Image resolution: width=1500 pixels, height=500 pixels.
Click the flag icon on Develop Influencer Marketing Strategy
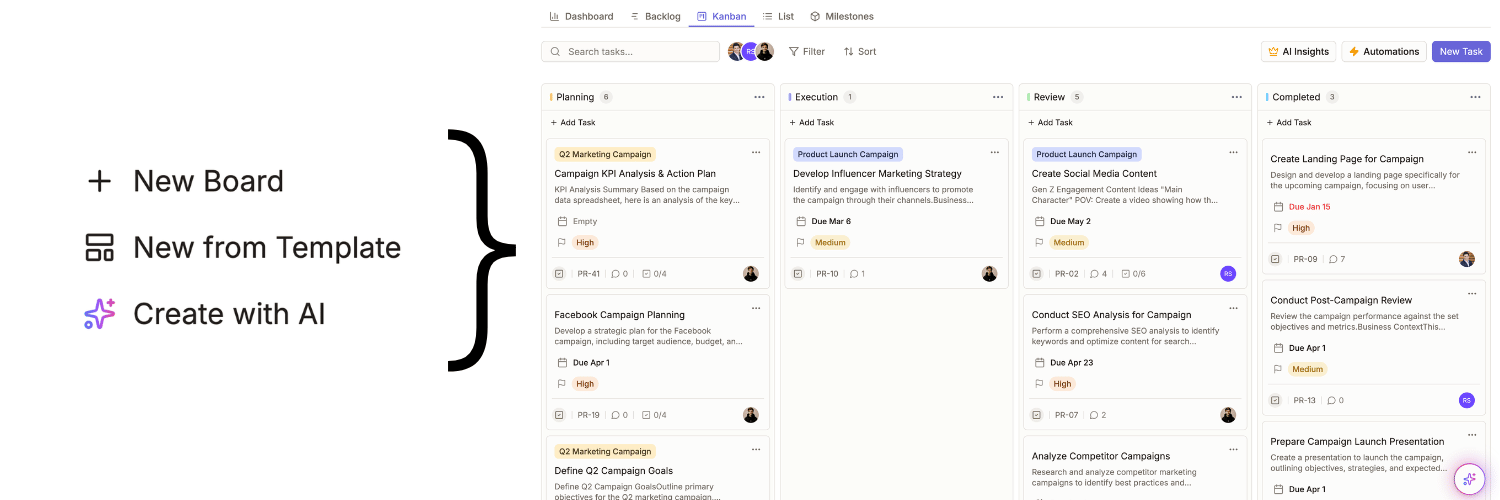point(801,242)
